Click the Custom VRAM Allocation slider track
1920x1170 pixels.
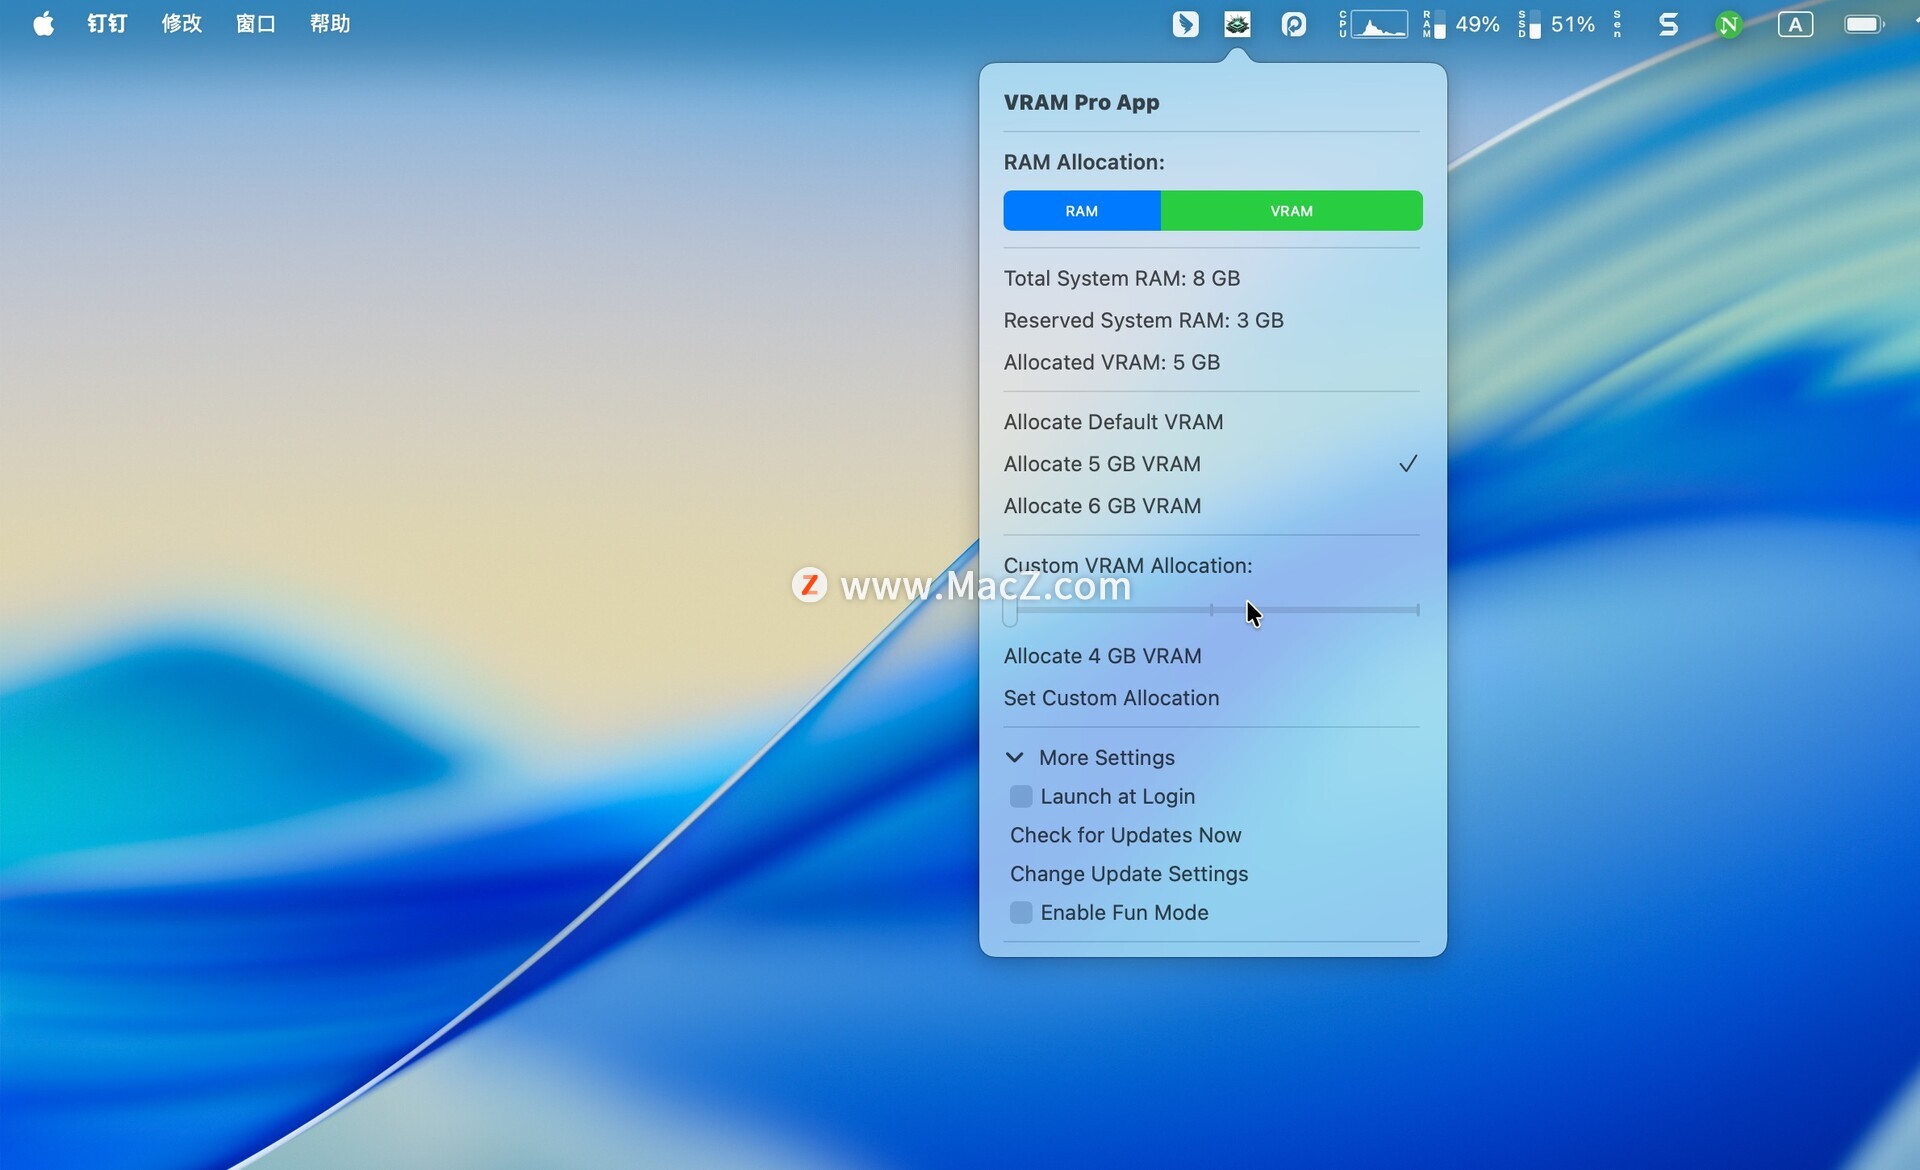tap(1212, 610)
